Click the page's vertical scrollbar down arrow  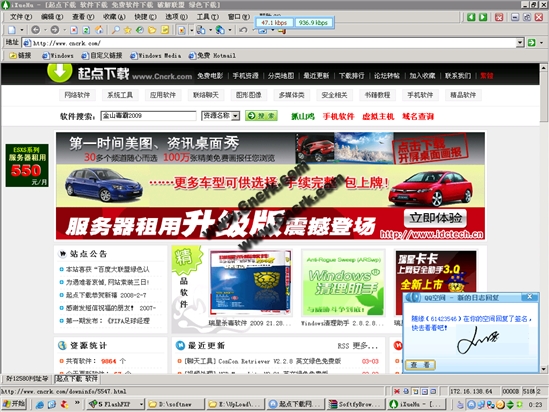tap(543, 369)
